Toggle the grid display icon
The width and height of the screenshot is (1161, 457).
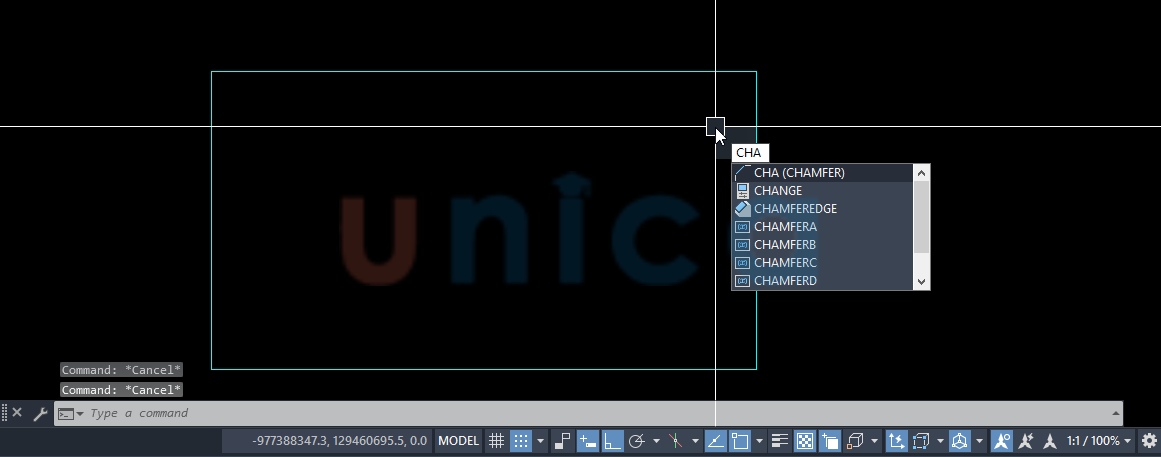pyautogui.click(x=496, y=441)
